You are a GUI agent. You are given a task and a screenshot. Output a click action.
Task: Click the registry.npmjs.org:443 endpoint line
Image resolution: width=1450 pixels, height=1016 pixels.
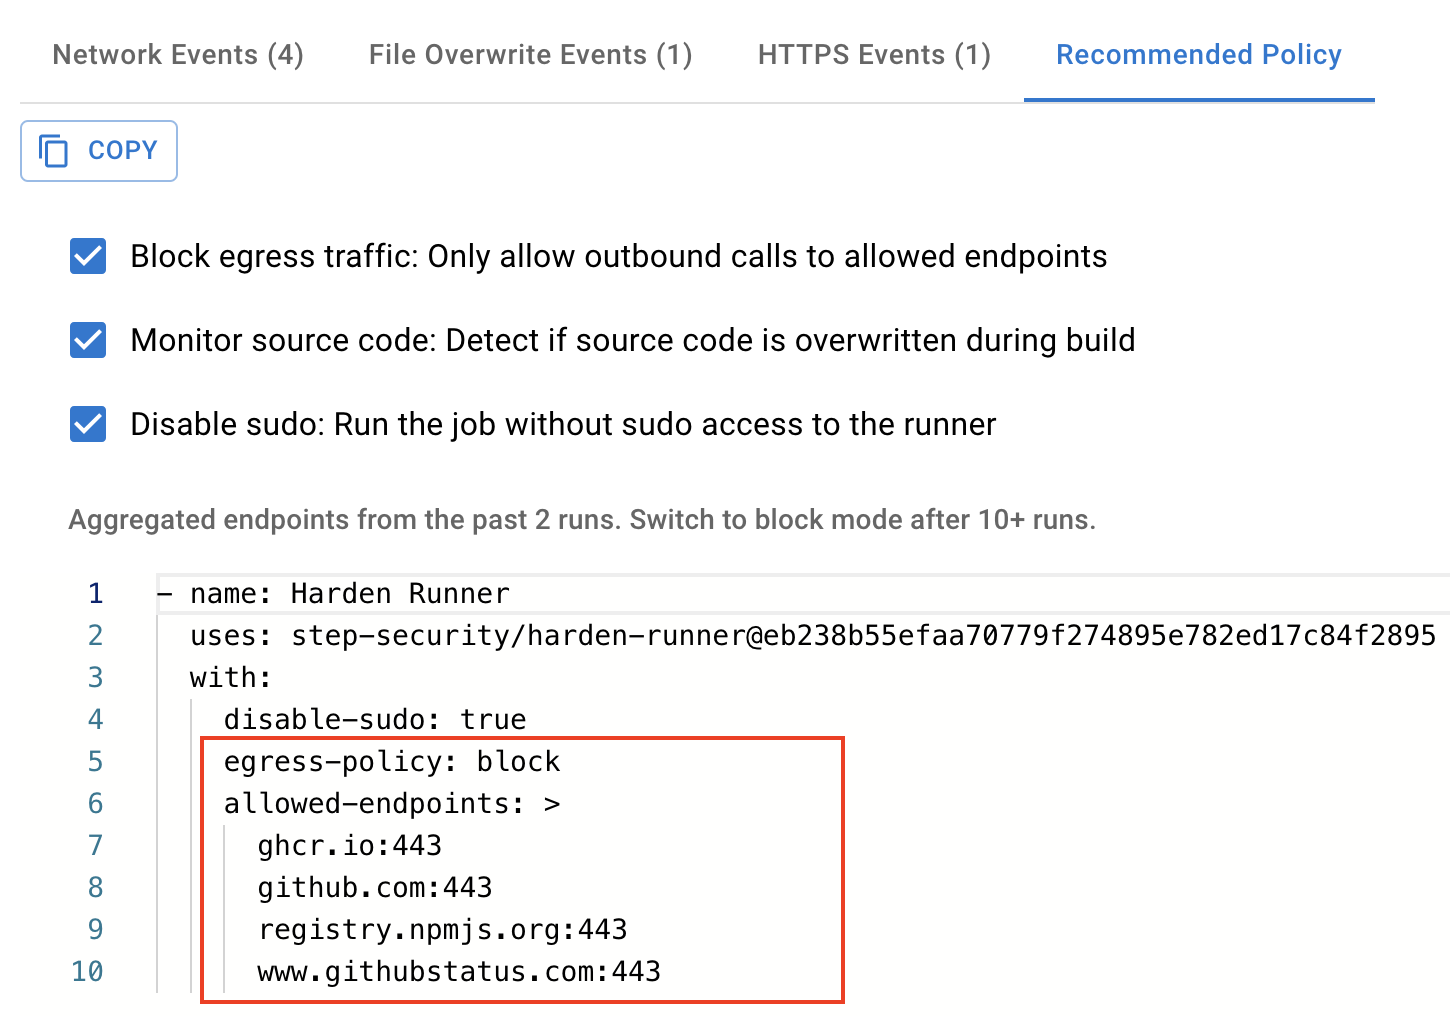pyautogui.click(x=443, y=929)
